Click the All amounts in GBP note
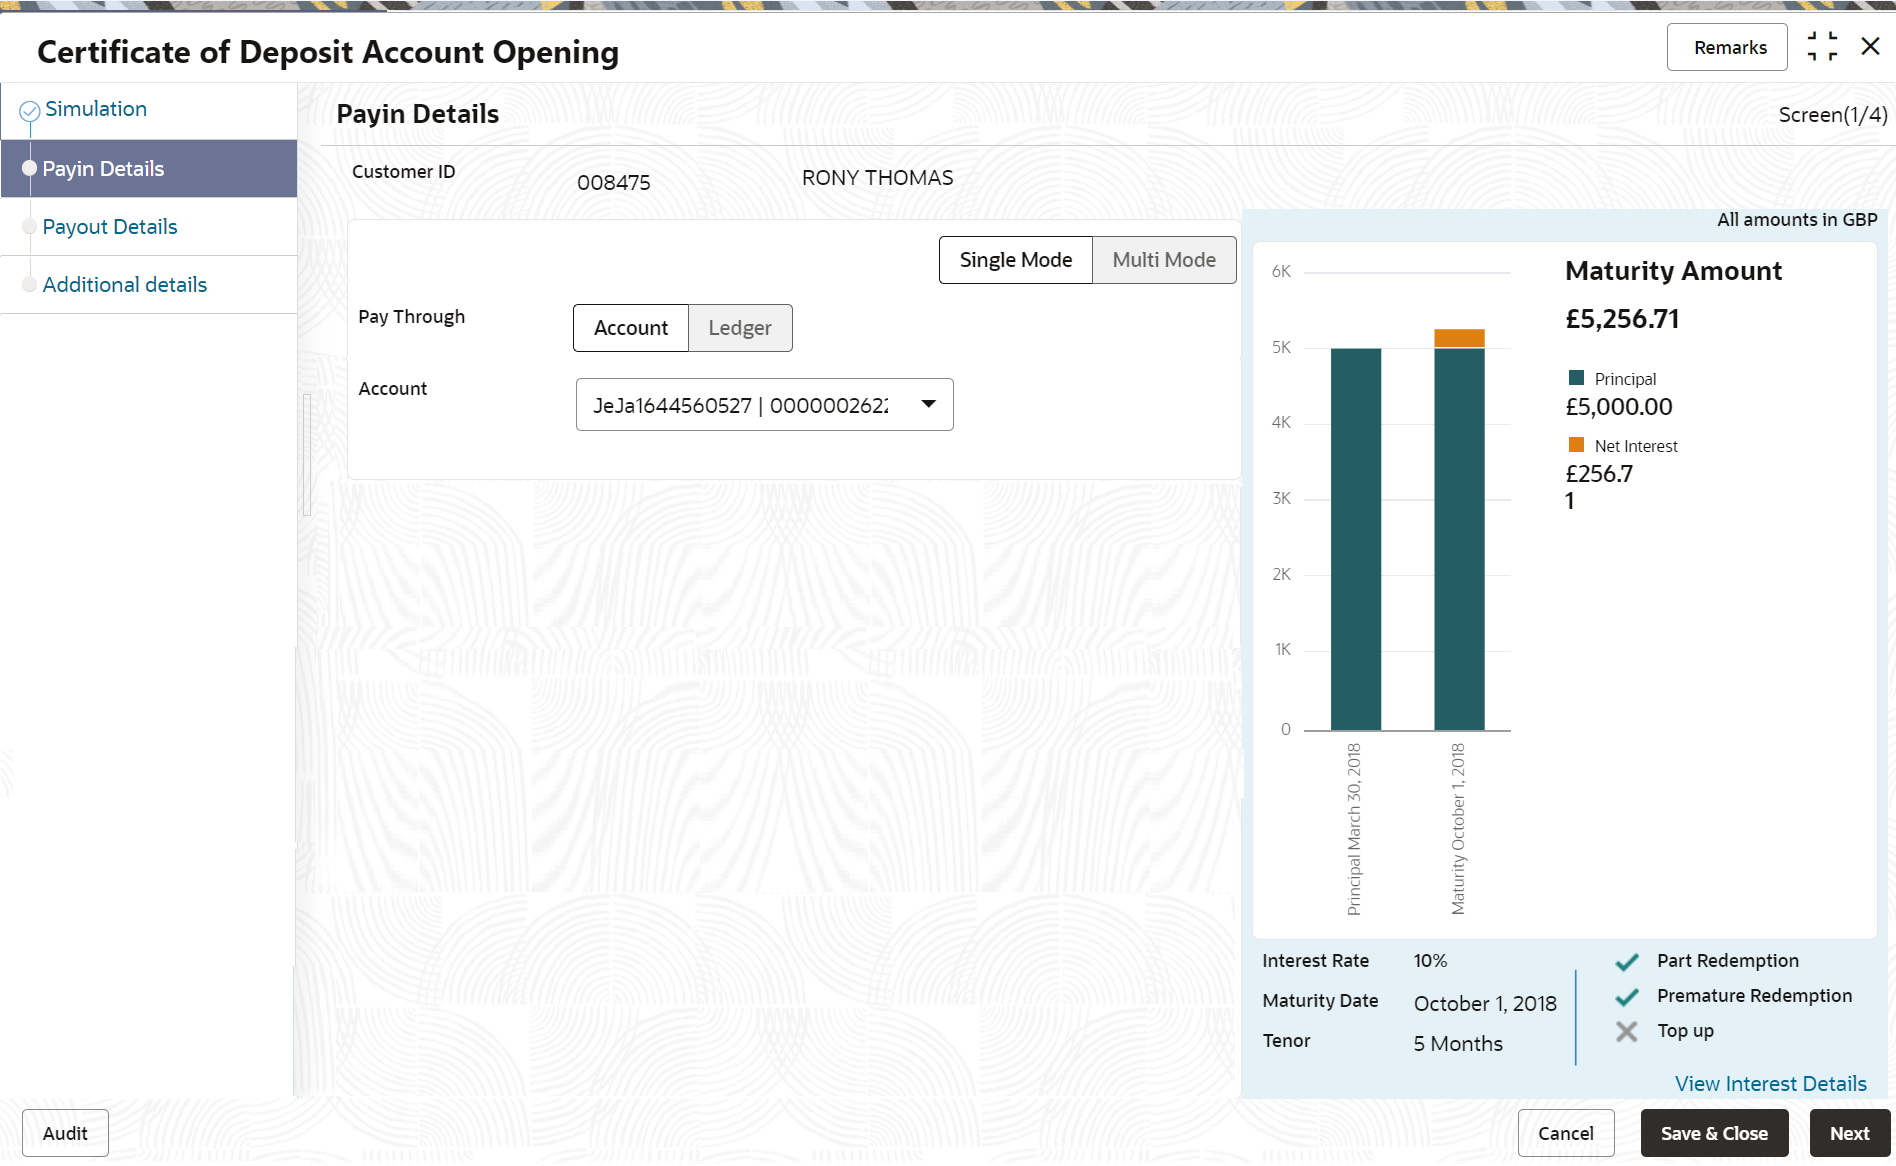The height and width of the screenshot is (1166, 1896). 1797,220
